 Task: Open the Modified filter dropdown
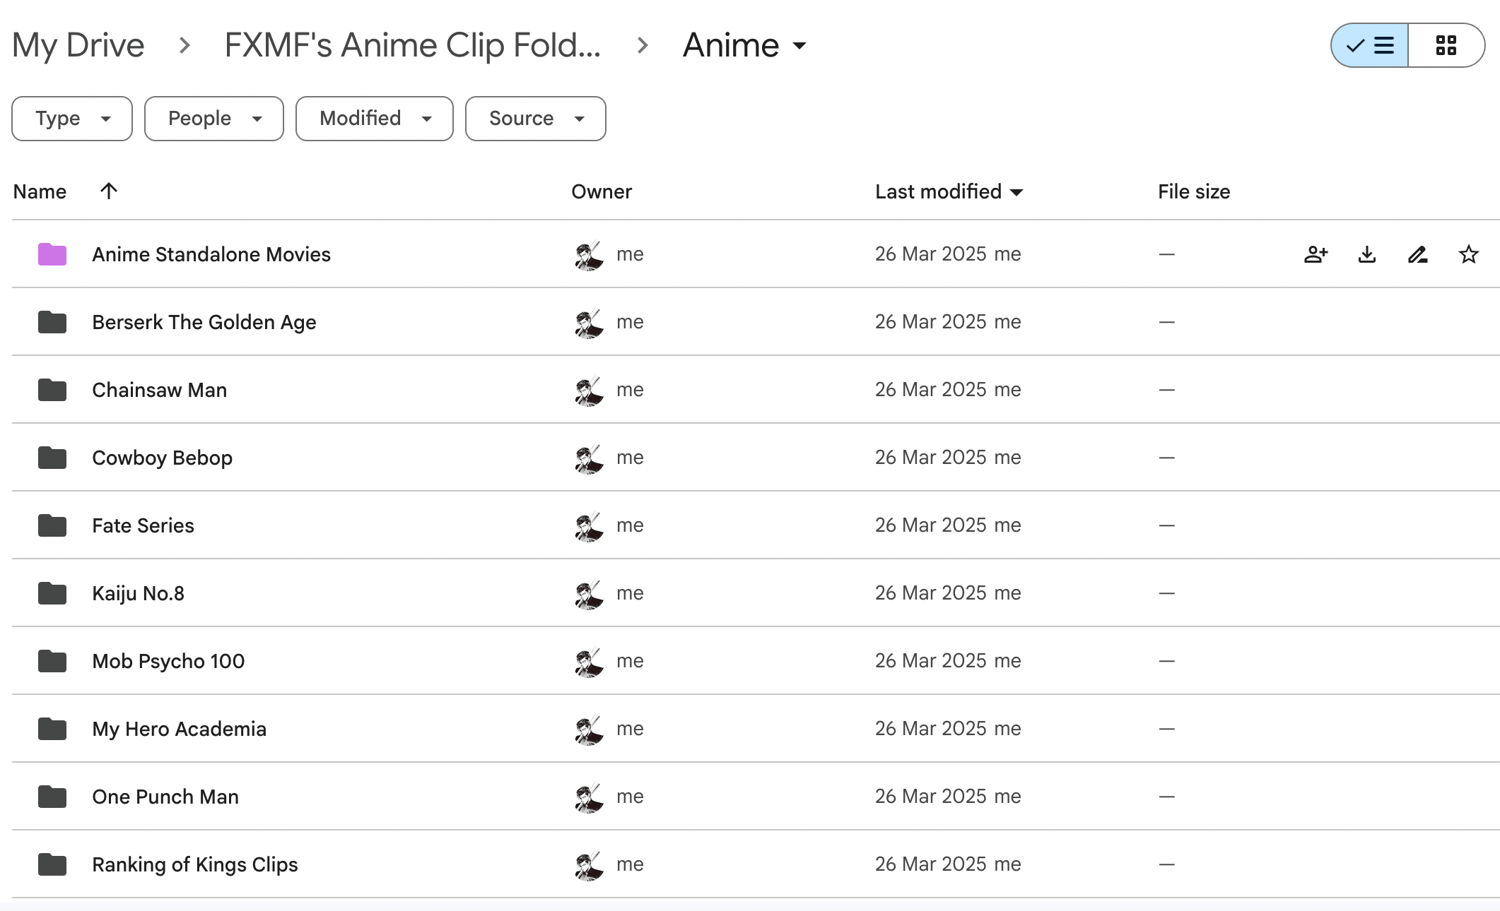(x=374, y=118)
